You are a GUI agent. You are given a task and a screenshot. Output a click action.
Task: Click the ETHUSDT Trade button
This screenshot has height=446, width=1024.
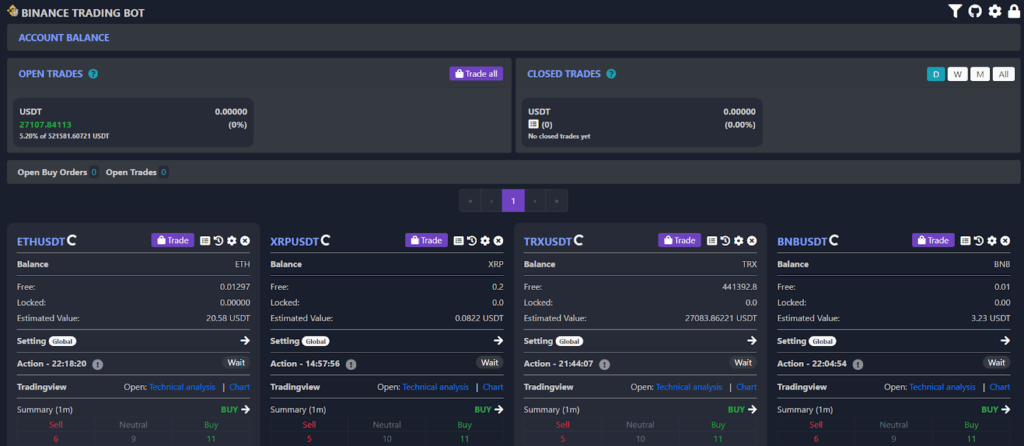coord(173,240)
